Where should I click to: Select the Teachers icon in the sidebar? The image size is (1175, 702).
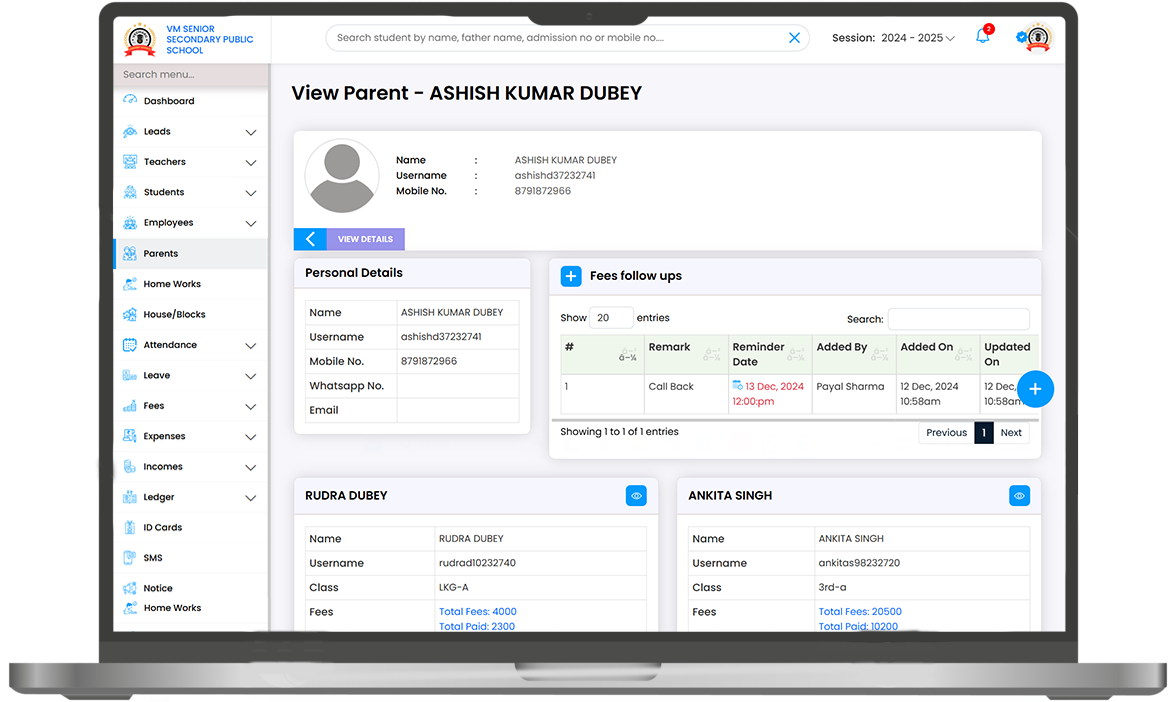(129, 161)
